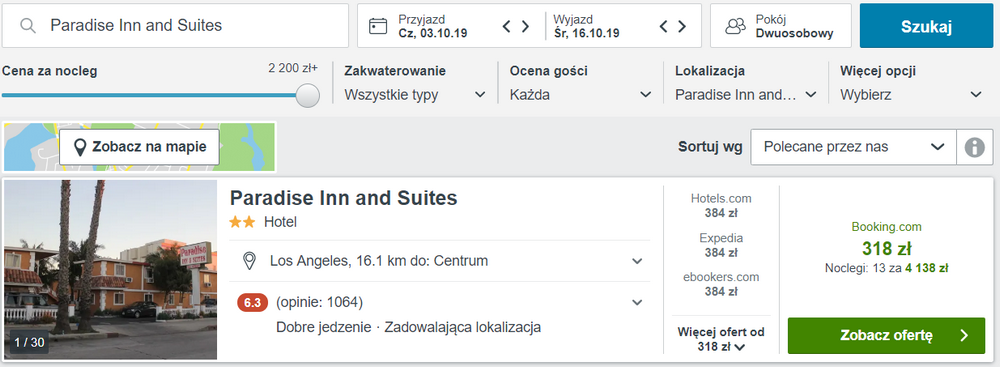
Task: Move arrival date to previous day
Action: (507, 26)
